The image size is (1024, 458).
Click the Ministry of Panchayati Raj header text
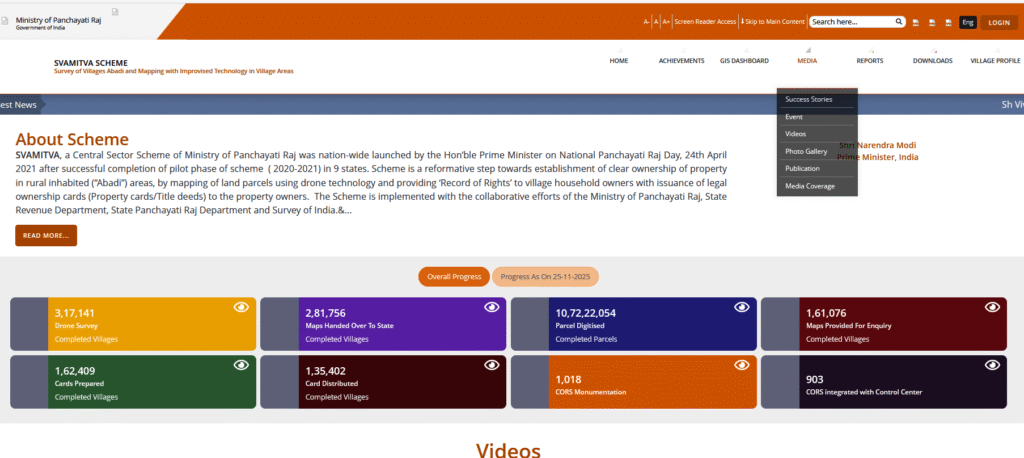pos(58,20)
